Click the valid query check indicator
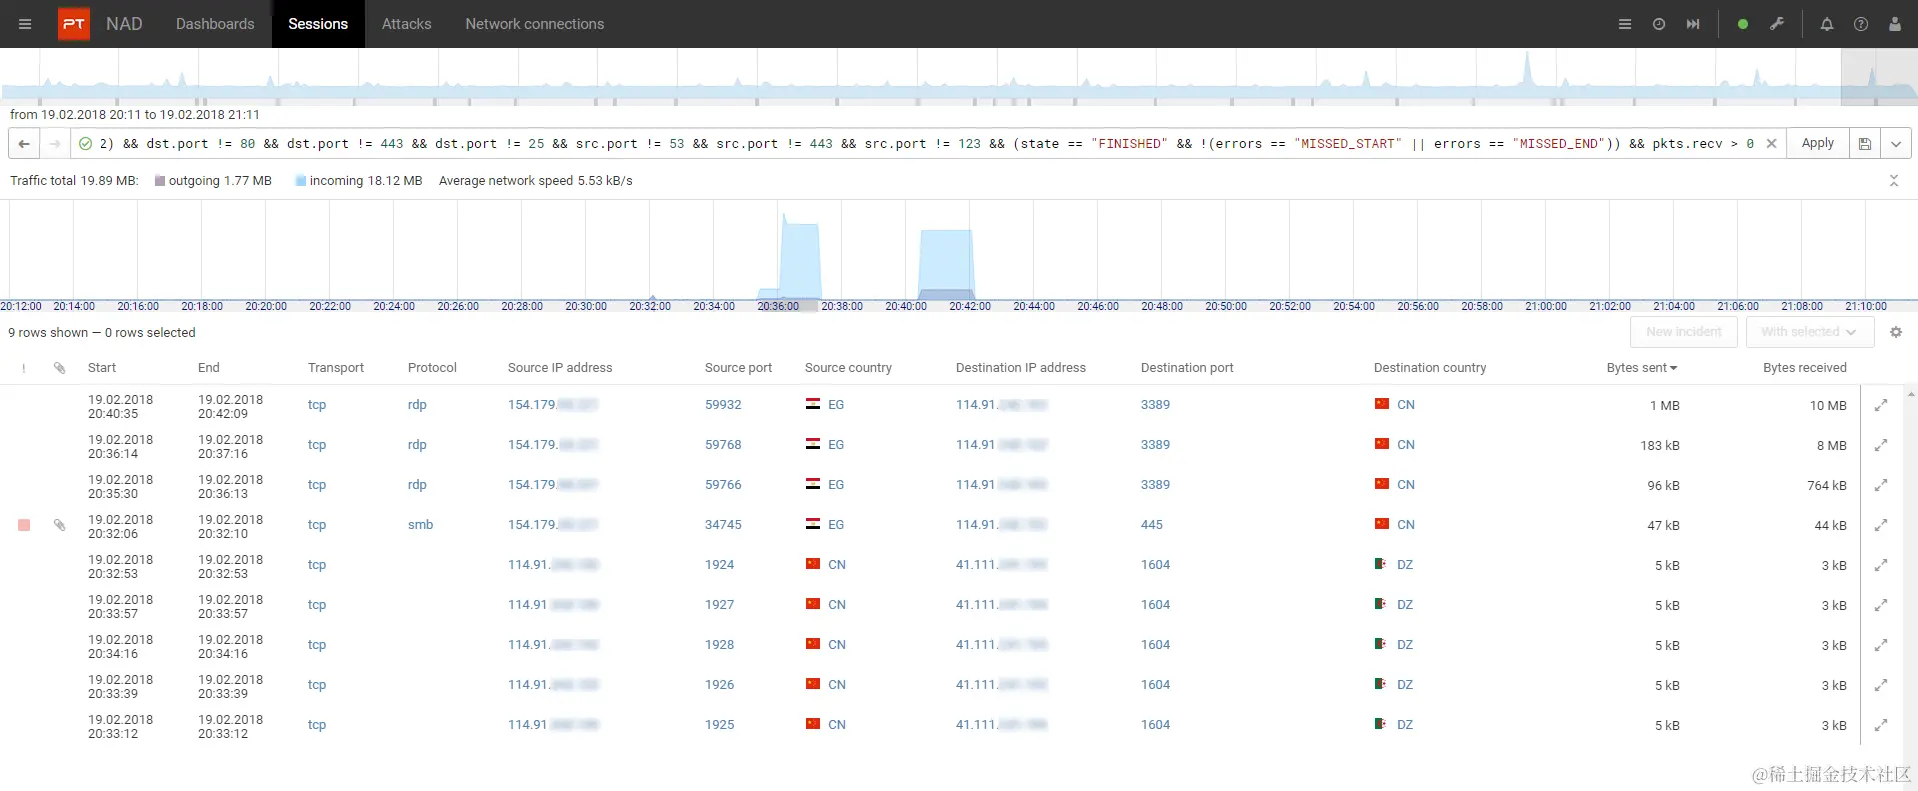1918x791 pixels. 86,144
